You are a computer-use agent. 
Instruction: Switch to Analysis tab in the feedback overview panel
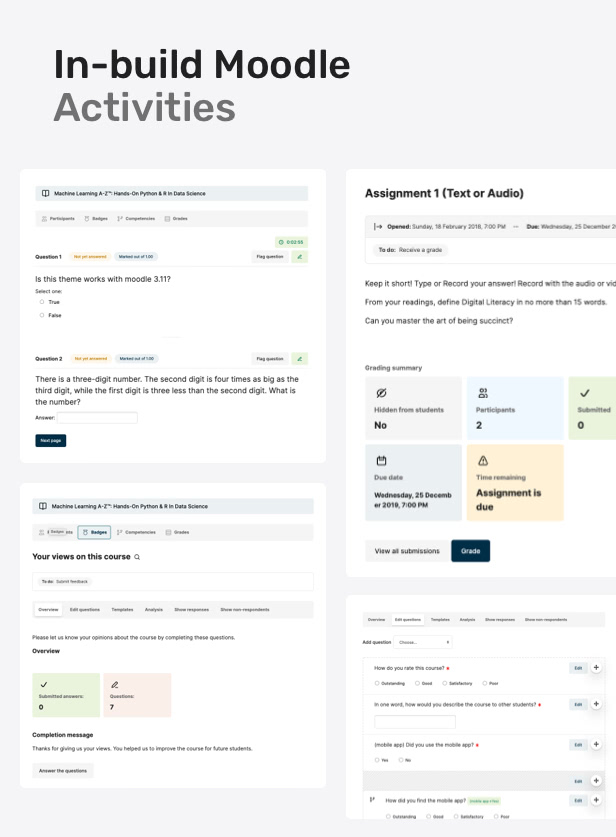154,610
